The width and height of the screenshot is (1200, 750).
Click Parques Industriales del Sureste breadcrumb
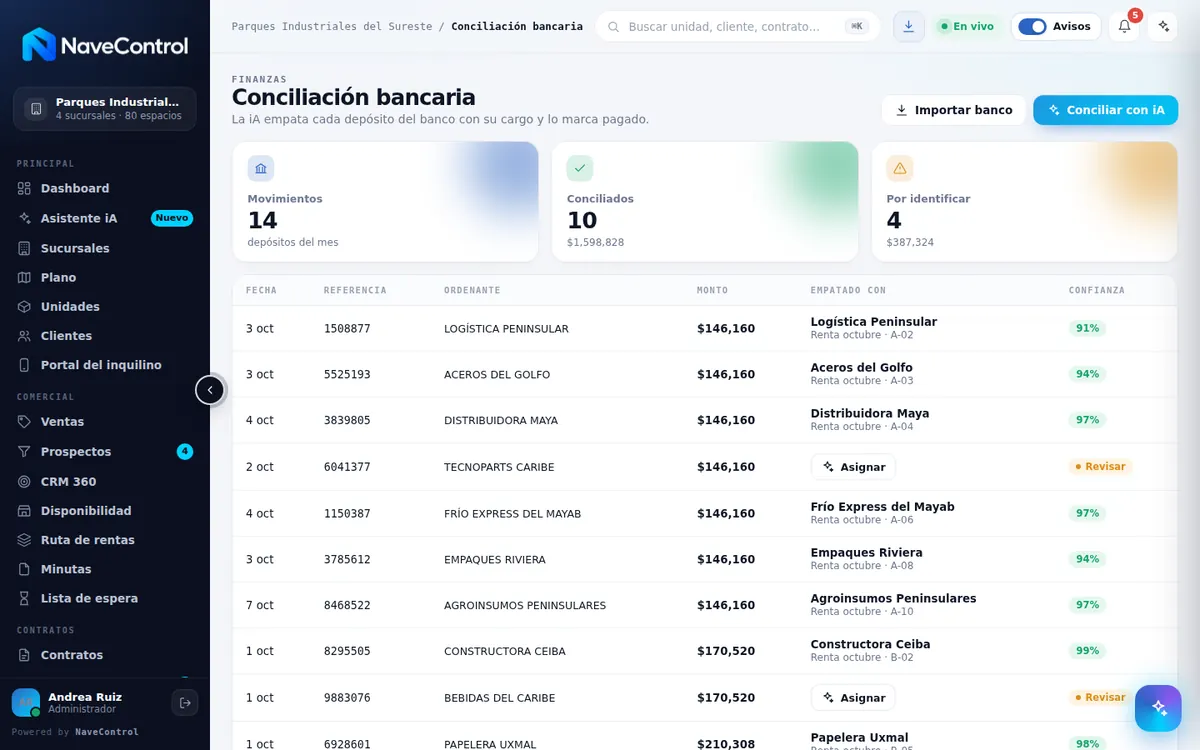[332, 26]
